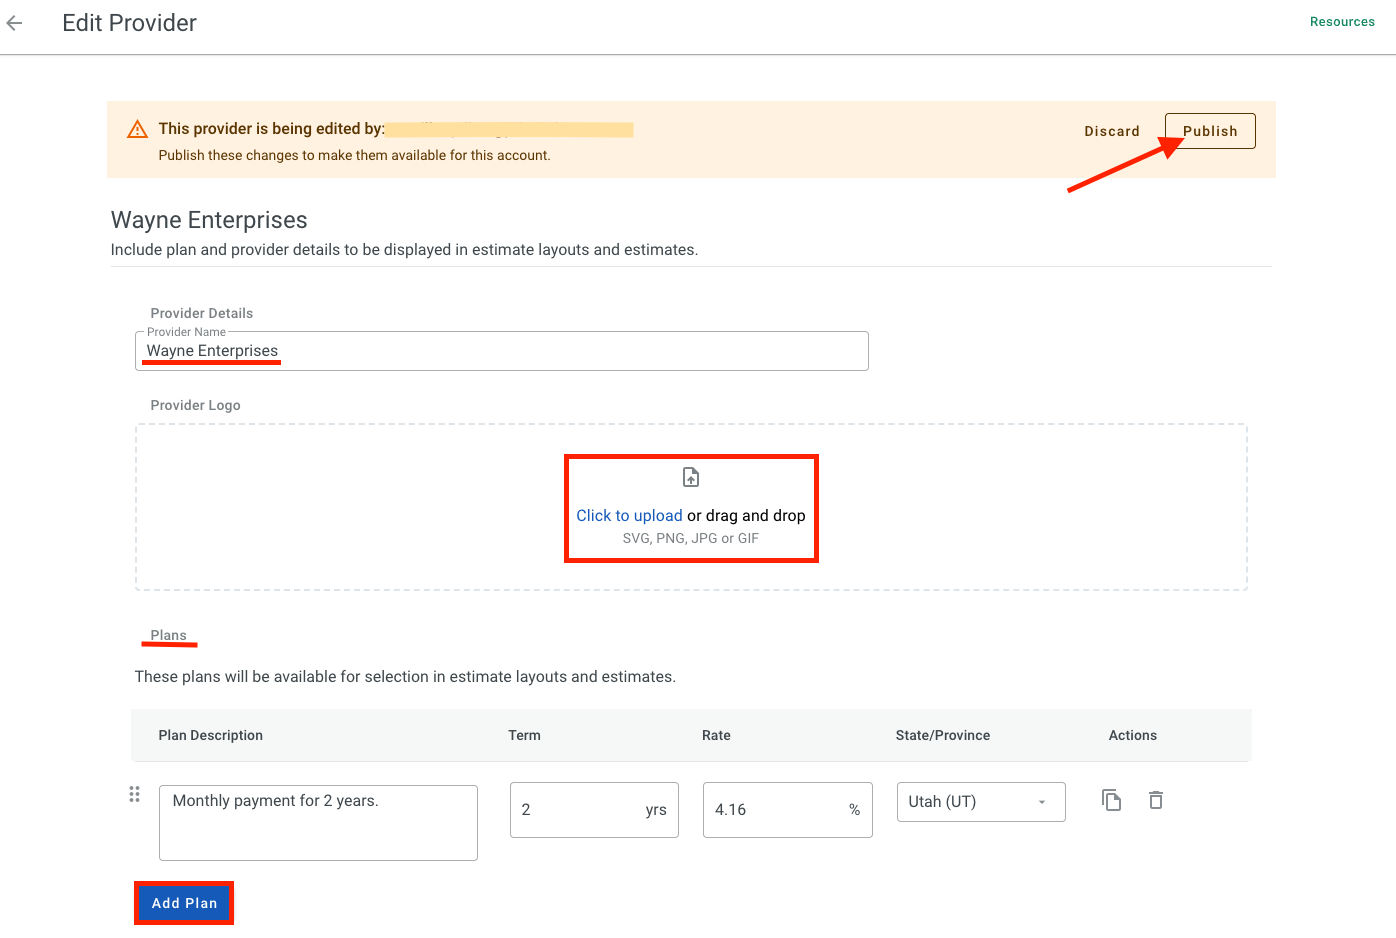The height and width of the screenshot is (938, 1396).
Task: Click the warning triangle icon in banner
Action: (137, 130)
